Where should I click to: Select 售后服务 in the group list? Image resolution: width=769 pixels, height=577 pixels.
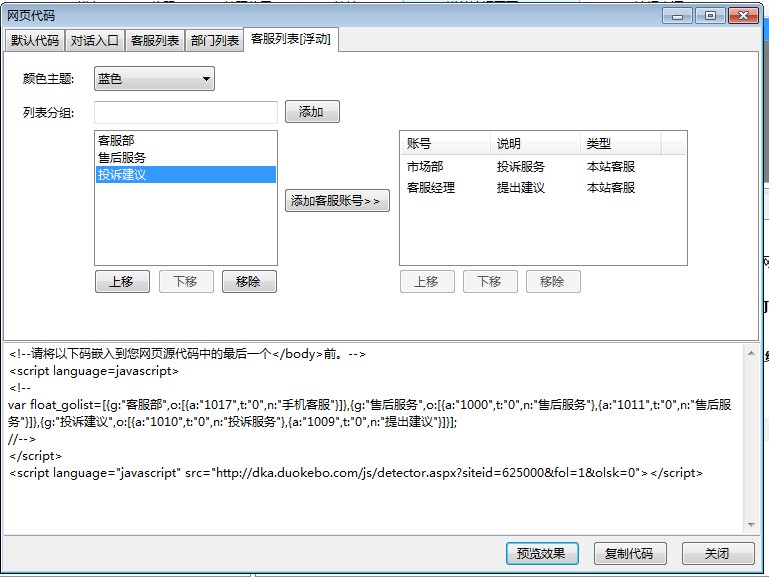tap(122, 158)
